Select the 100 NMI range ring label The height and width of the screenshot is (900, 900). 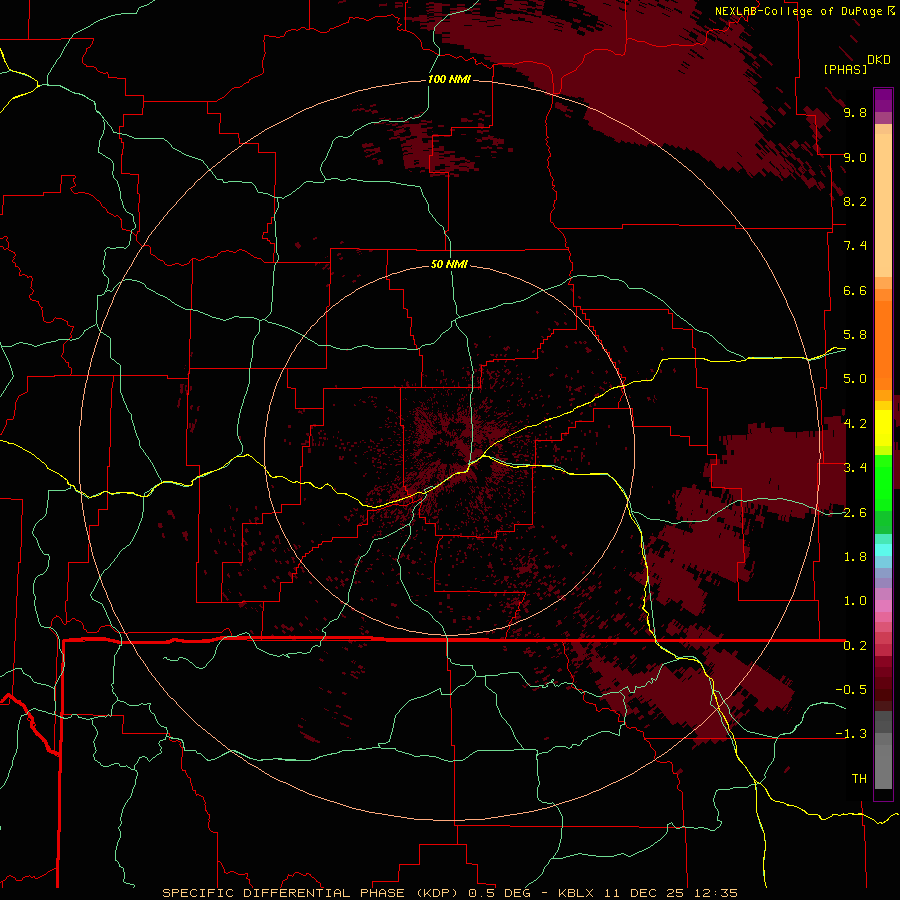coord(449,79)
